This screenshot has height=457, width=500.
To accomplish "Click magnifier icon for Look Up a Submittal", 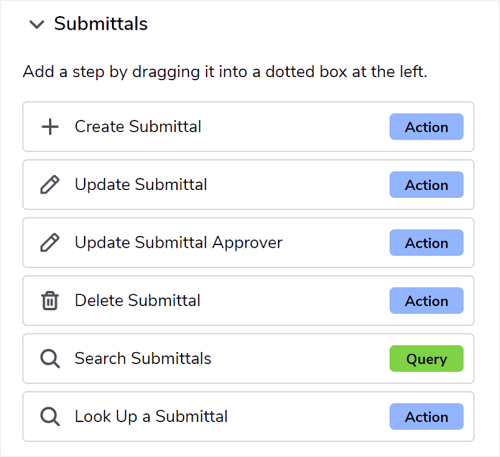I will pyautogui.click(x=50, y=417).
